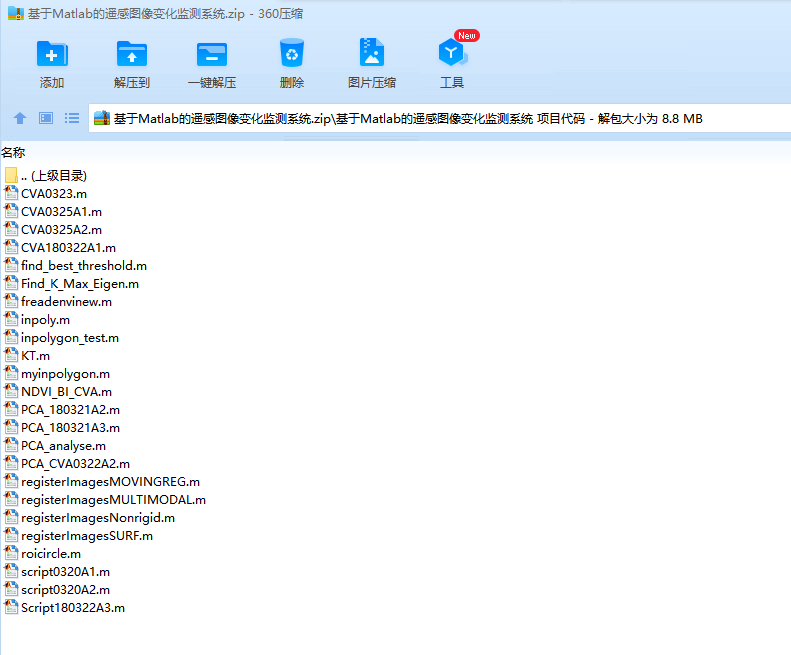Image resolution: width=791 pixels, height=655 pixels.
Task: Click the file icon beside CVA180322A1.m
Action: tap(11, 247)
